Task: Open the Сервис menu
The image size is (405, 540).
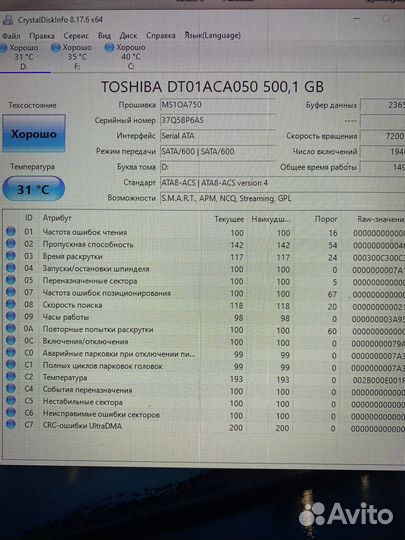Action: pos(76,35)
